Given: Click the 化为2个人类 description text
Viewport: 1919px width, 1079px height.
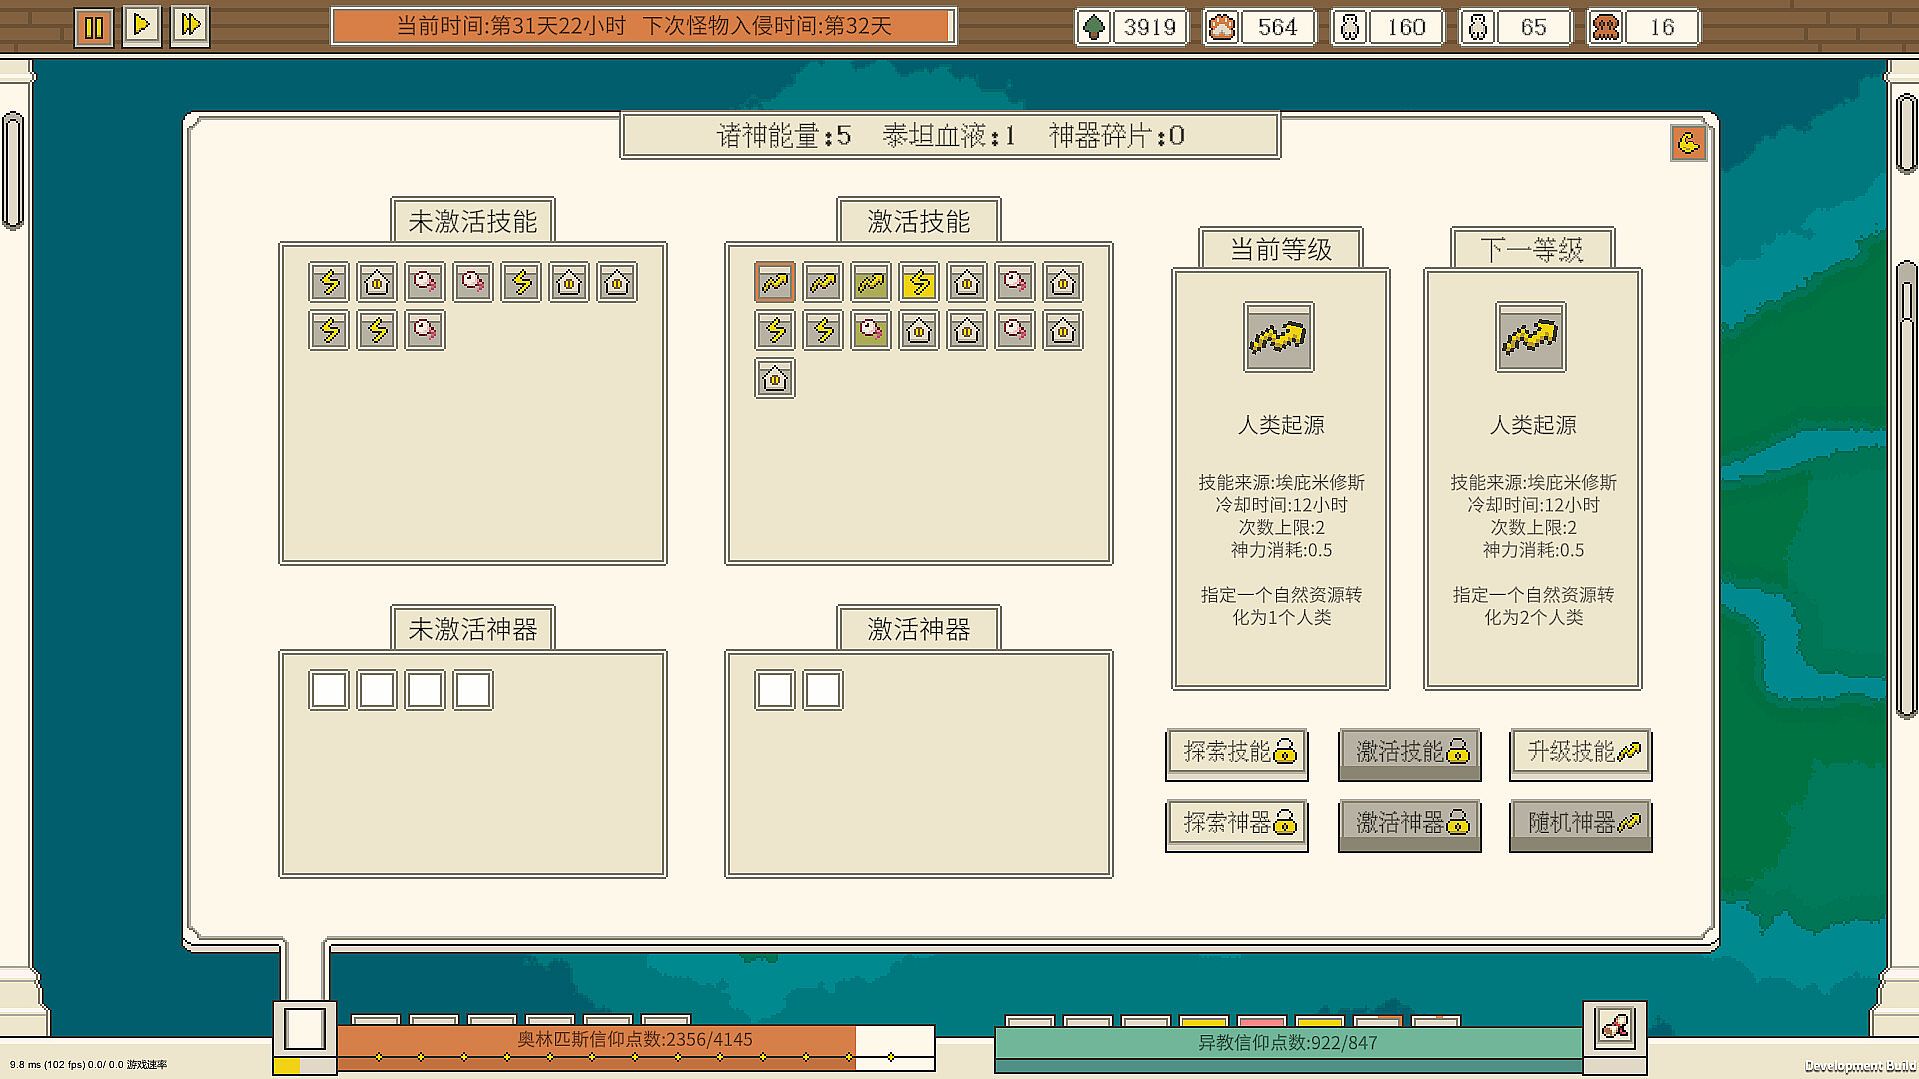Looking at the screenshot, I should [1533, 617].
